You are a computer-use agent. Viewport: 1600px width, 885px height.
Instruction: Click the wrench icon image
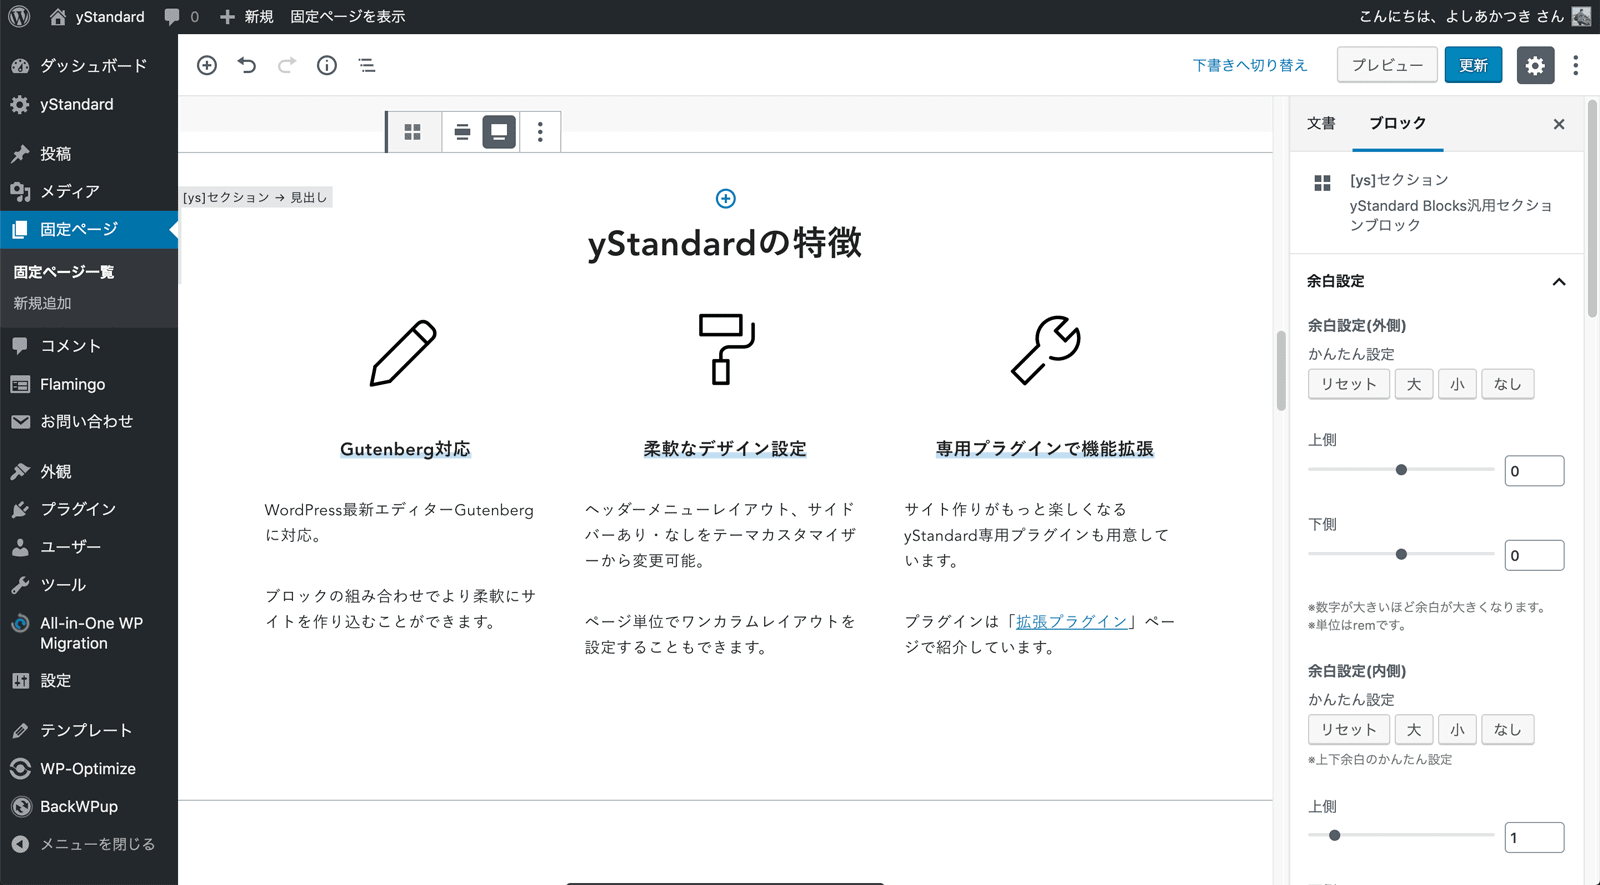(x=1045, y=351)
